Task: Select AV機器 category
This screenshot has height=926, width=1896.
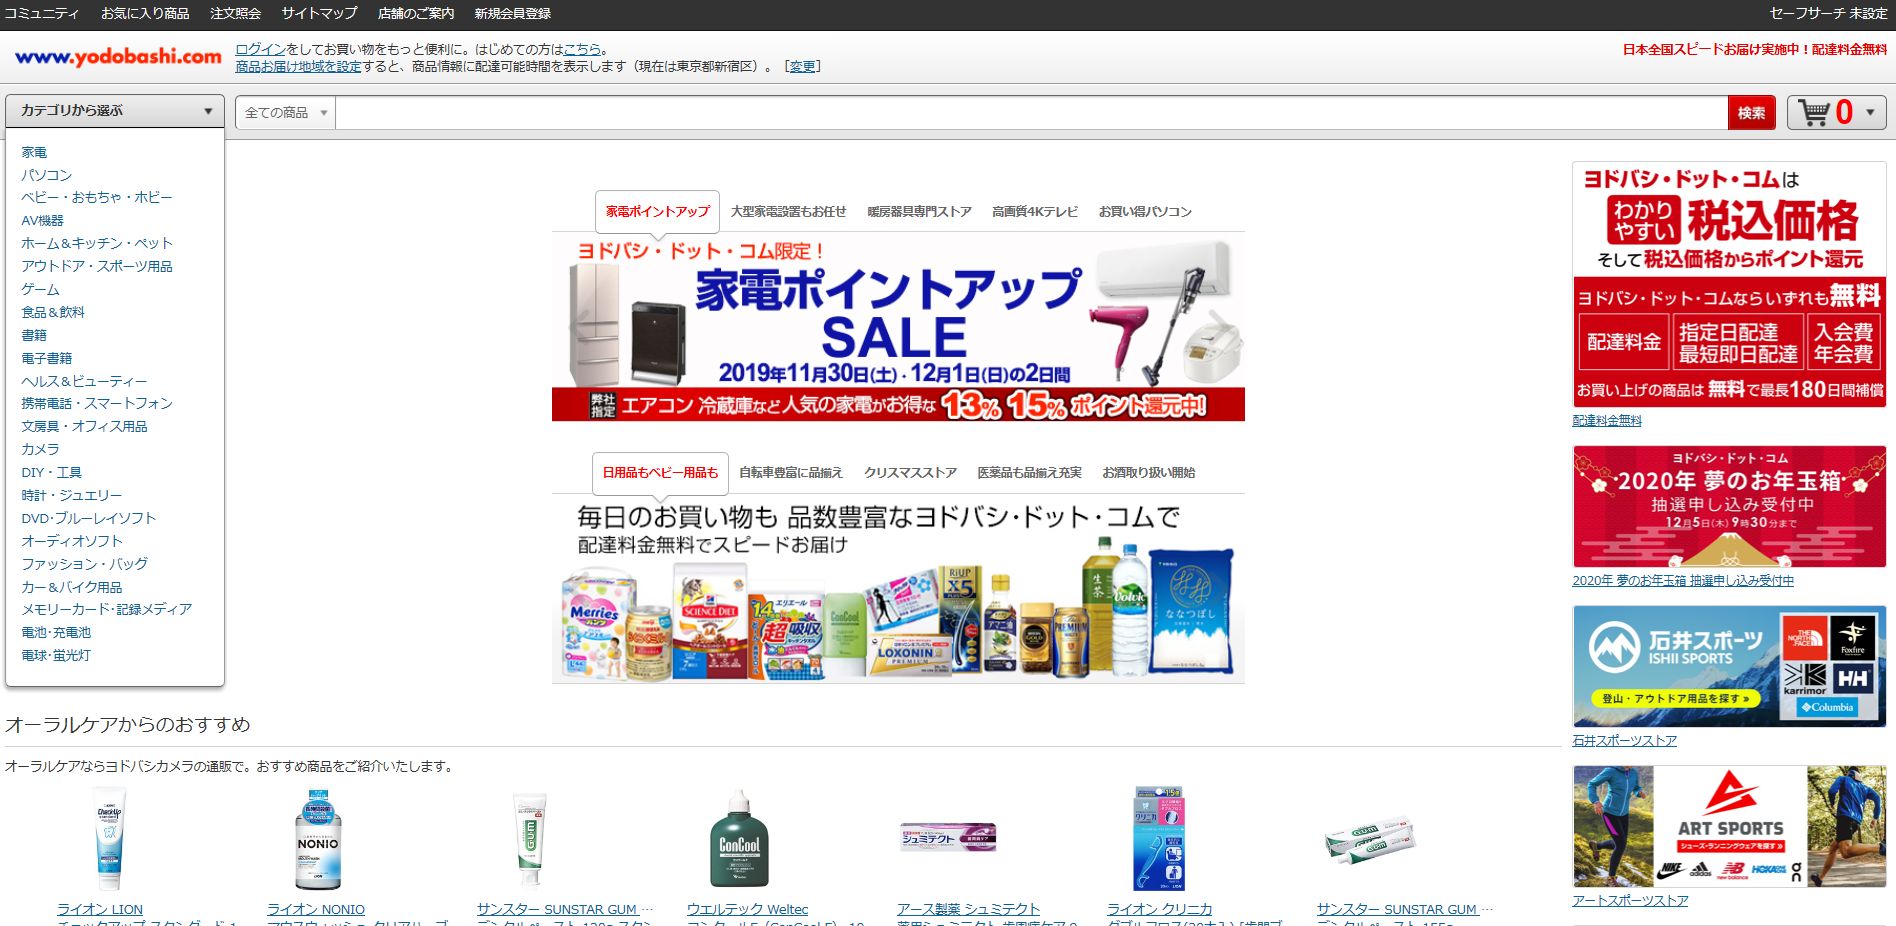Action: [42, 220]
